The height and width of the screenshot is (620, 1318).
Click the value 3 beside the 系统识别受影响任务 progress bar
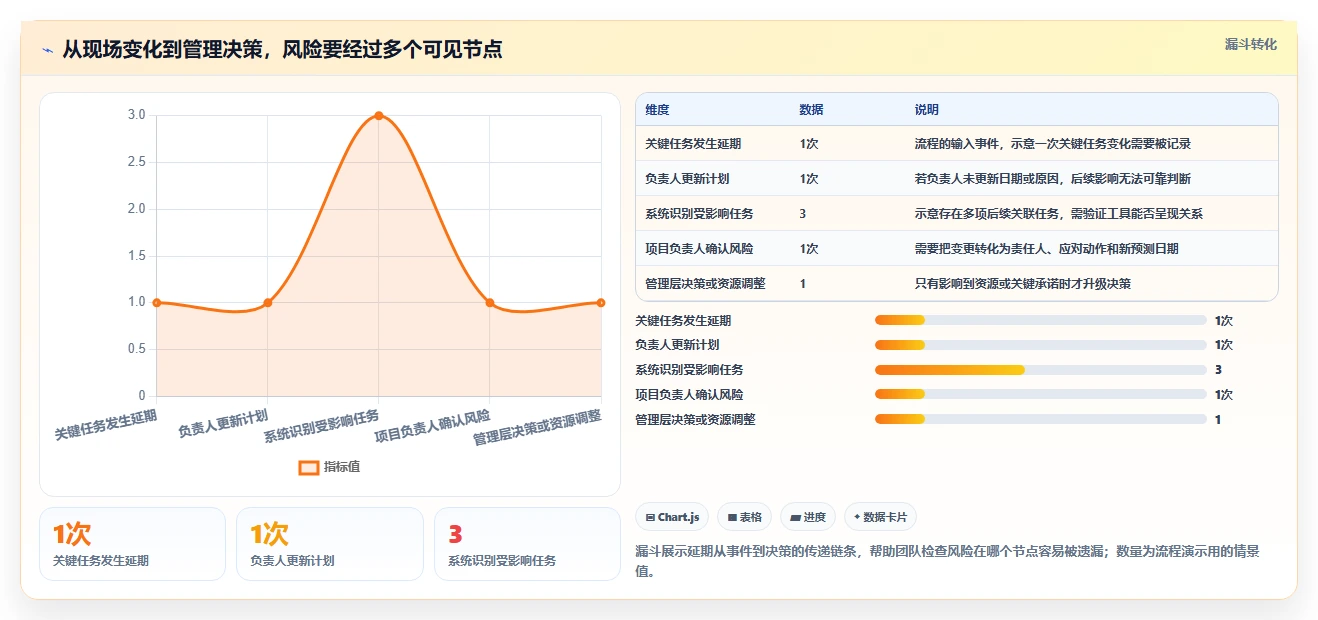(x=1218, y=370)
